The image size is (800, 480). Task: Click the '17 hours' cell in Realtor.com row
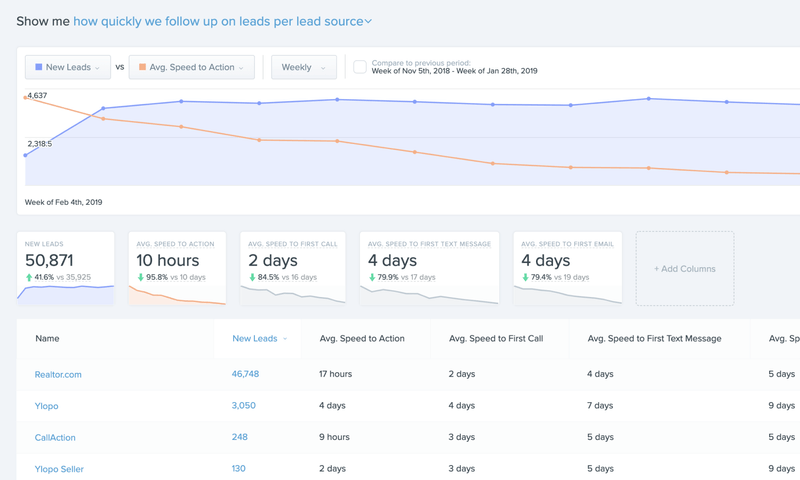(336, 374)
